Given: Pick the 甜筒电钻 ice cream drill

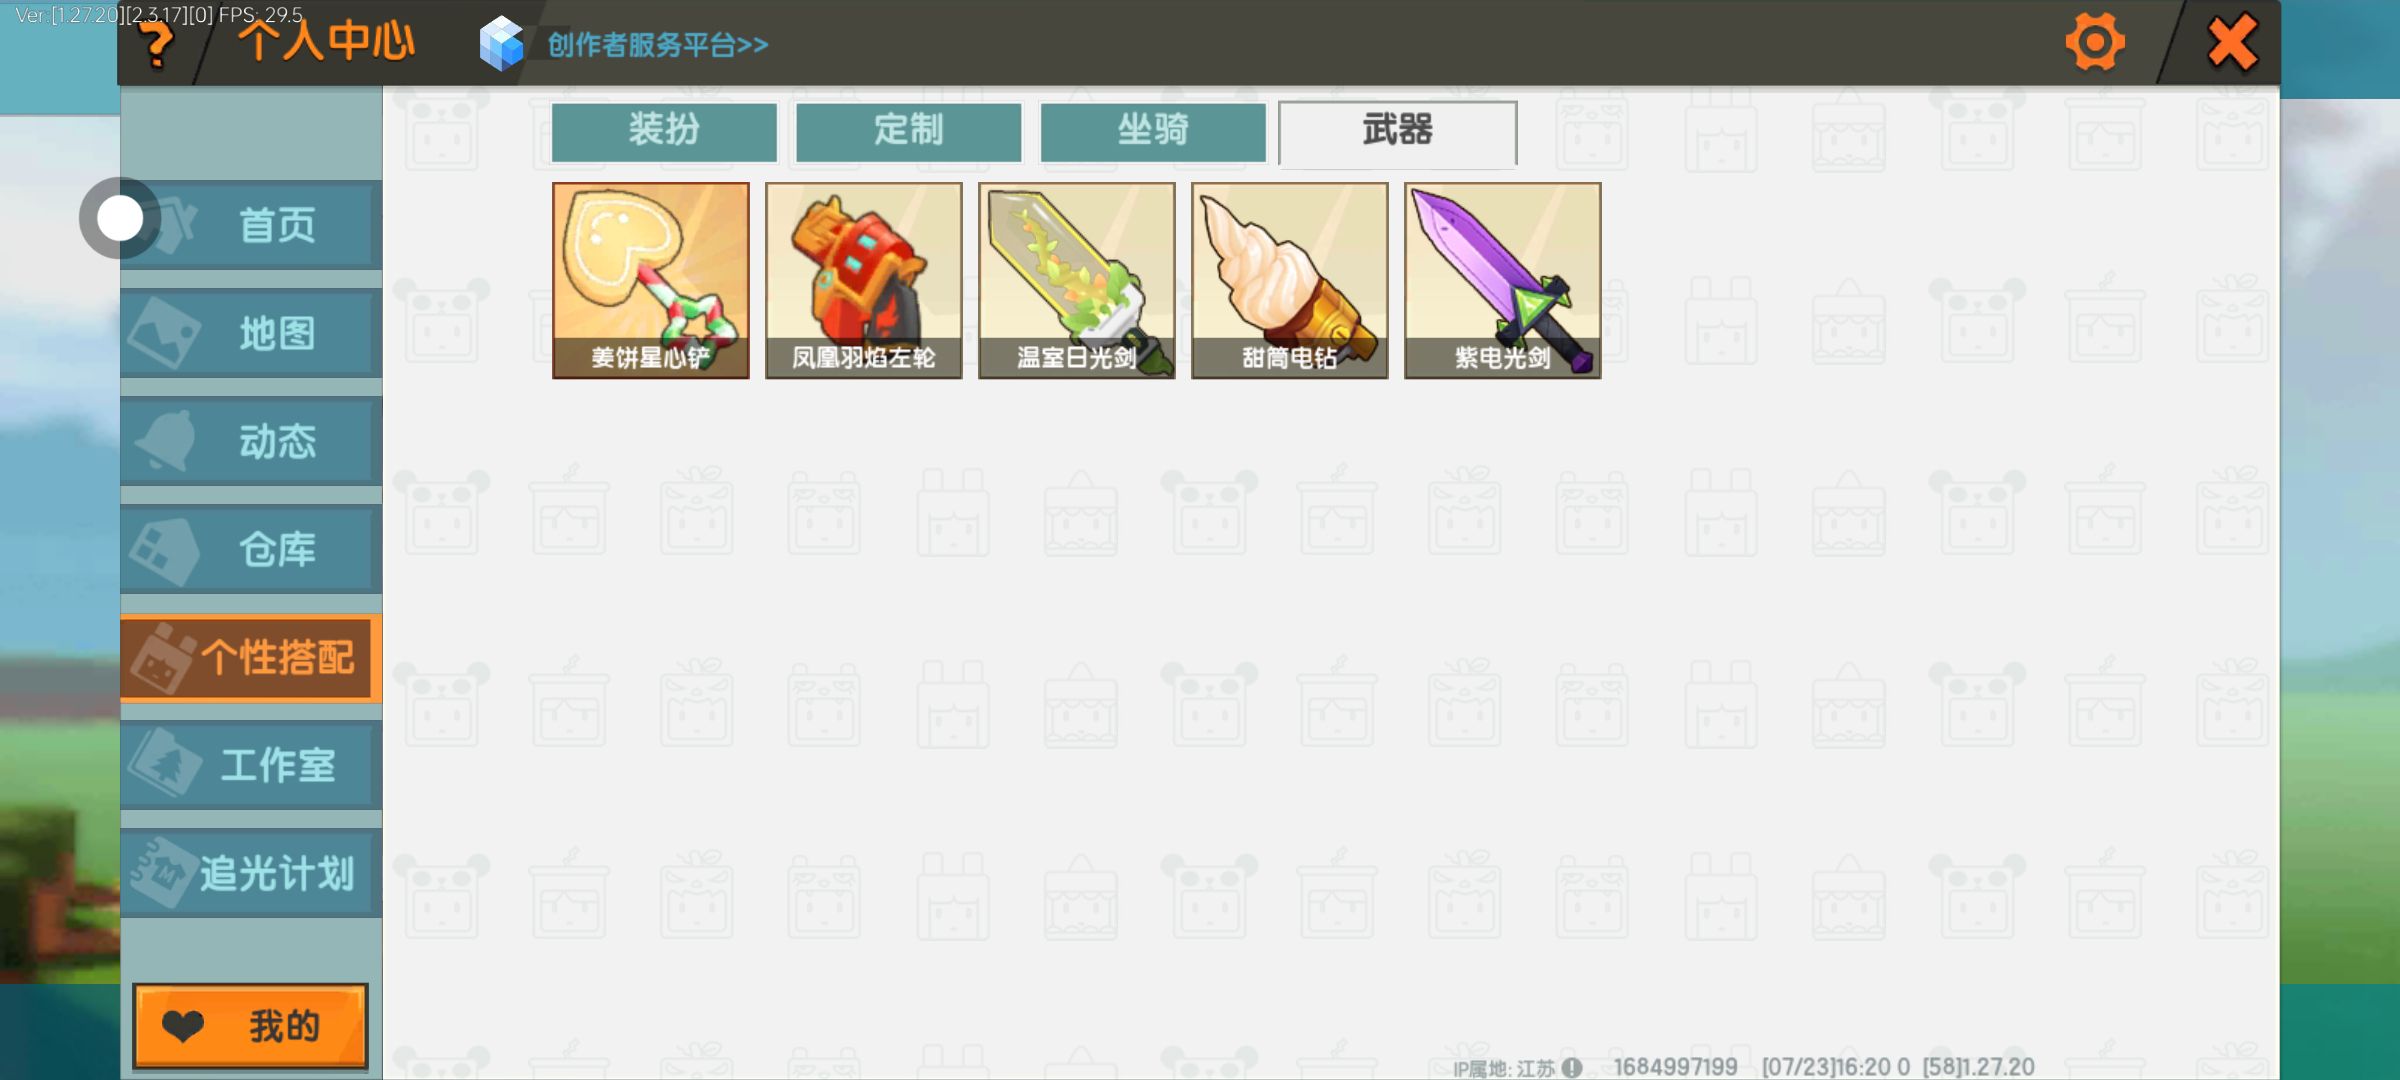Looking at the screenshot, I should point(1290,280).
